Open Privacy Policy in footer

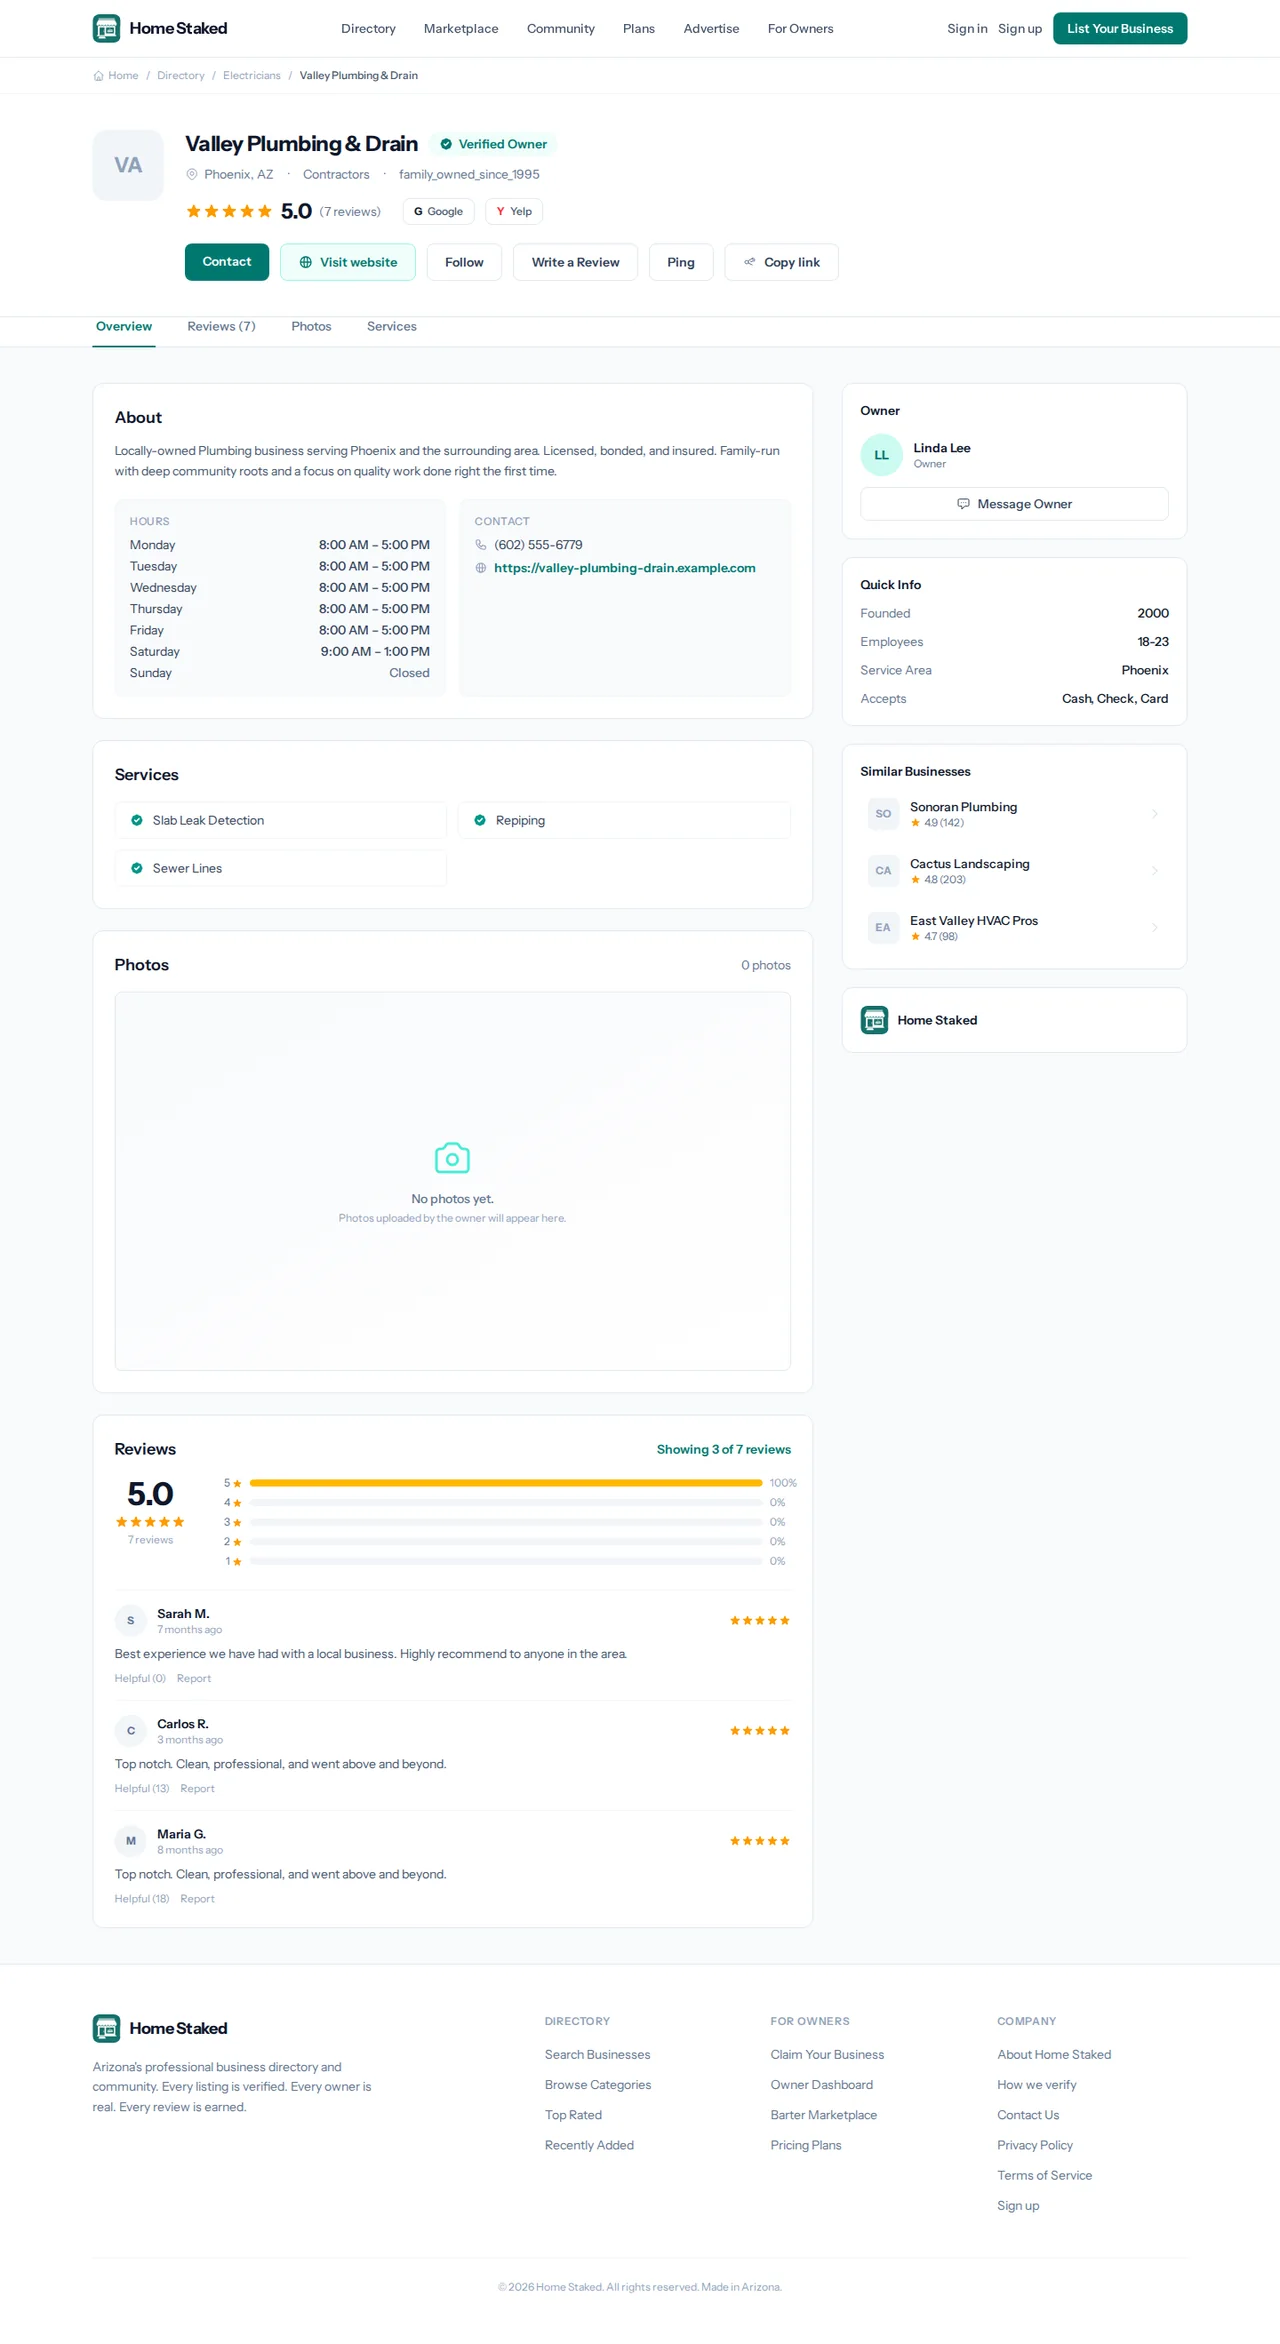click(1035, 2145)
